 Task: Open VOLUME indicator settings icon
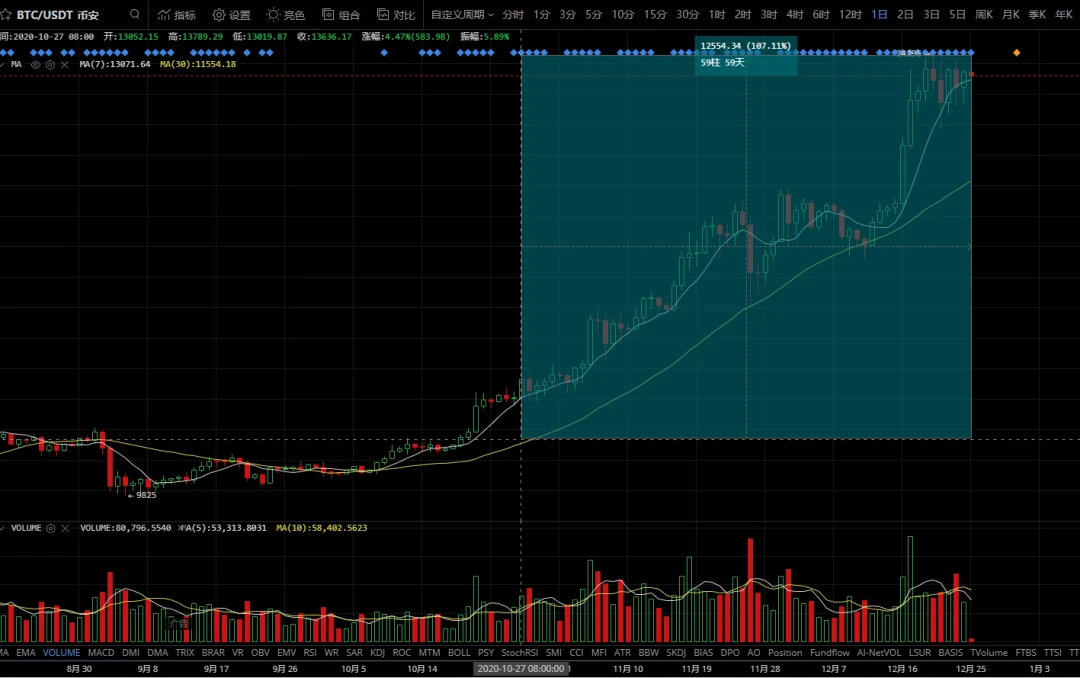[50, 528]
